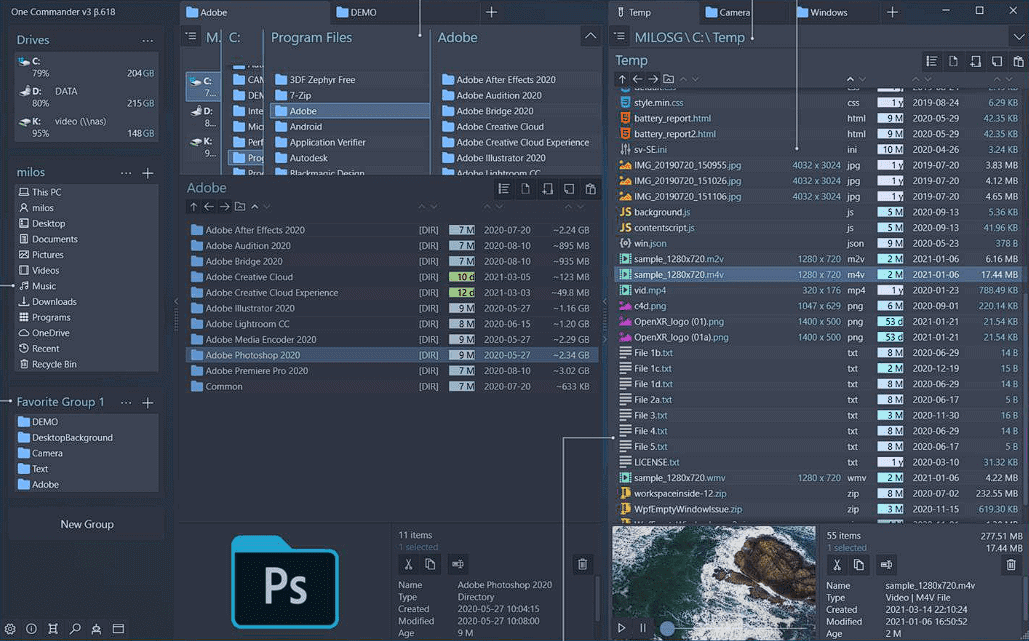1029x641 pixels.
Task: Click the window layout icon in sidebar footer
Action: click(118, 629)
